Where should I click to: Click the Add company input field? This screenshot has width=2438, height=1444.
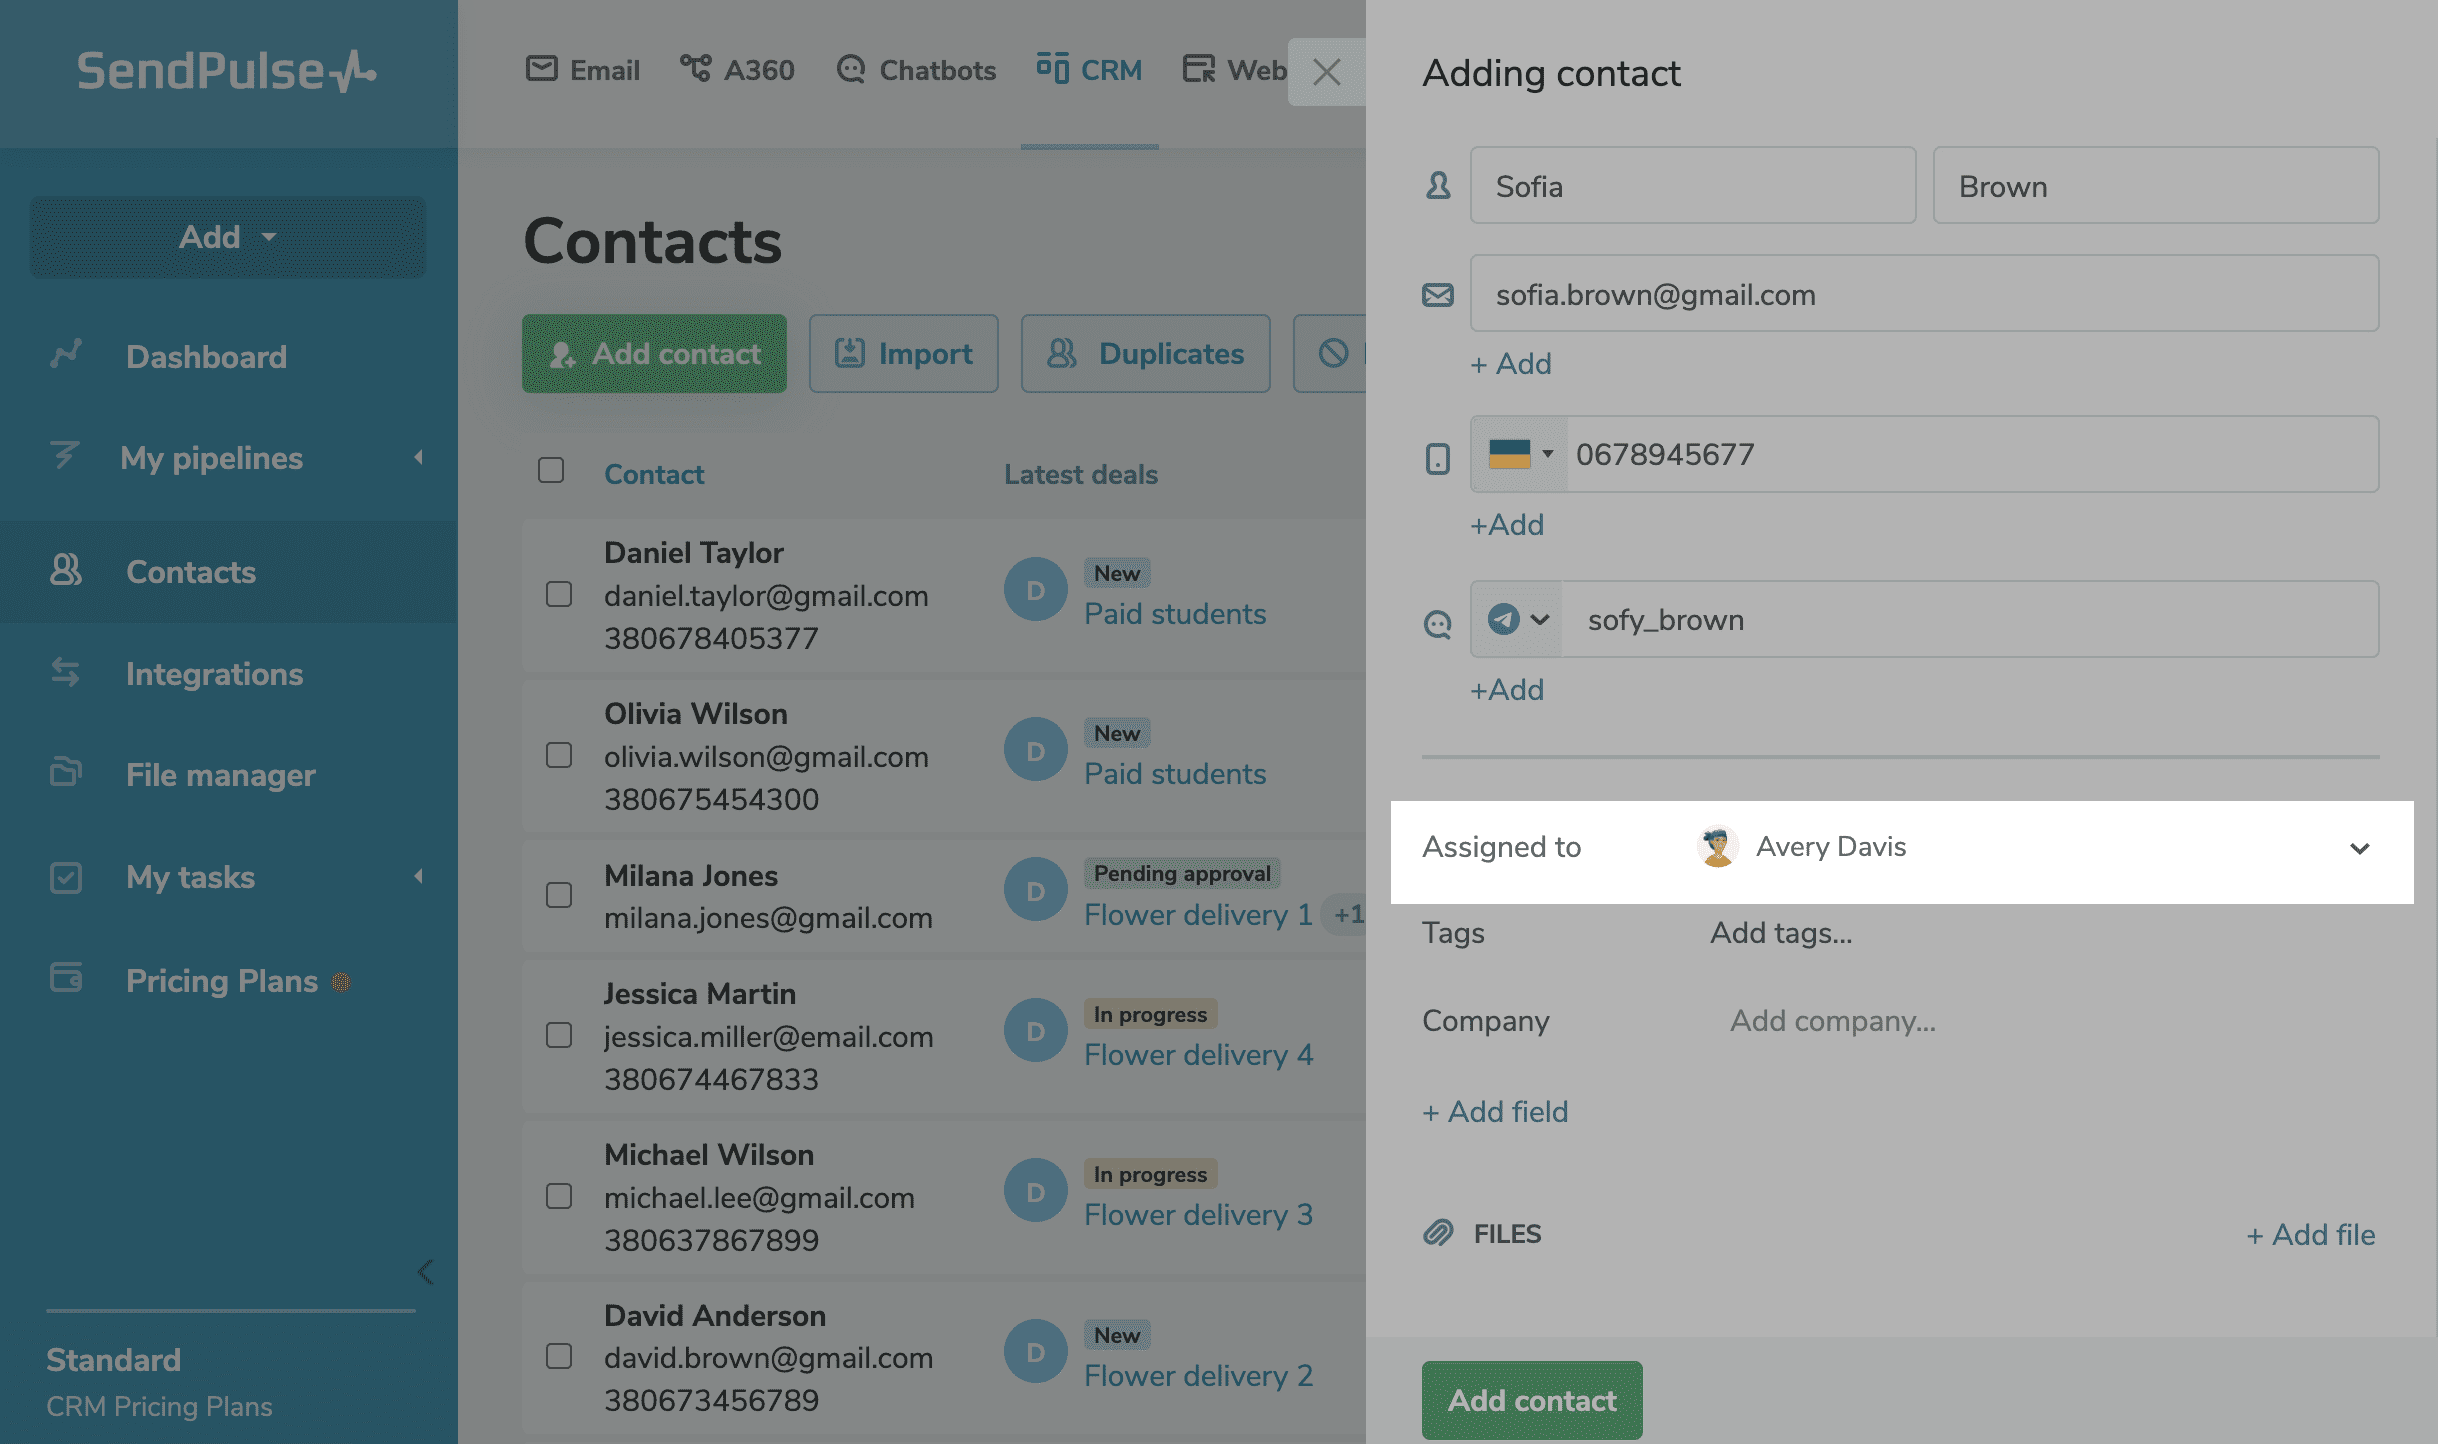(x=1833, y=1021)
